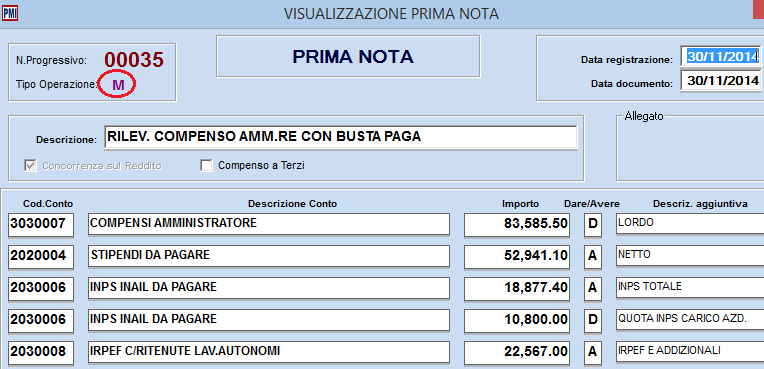Select the Data registrazione date field

click(x=722, y=57)
